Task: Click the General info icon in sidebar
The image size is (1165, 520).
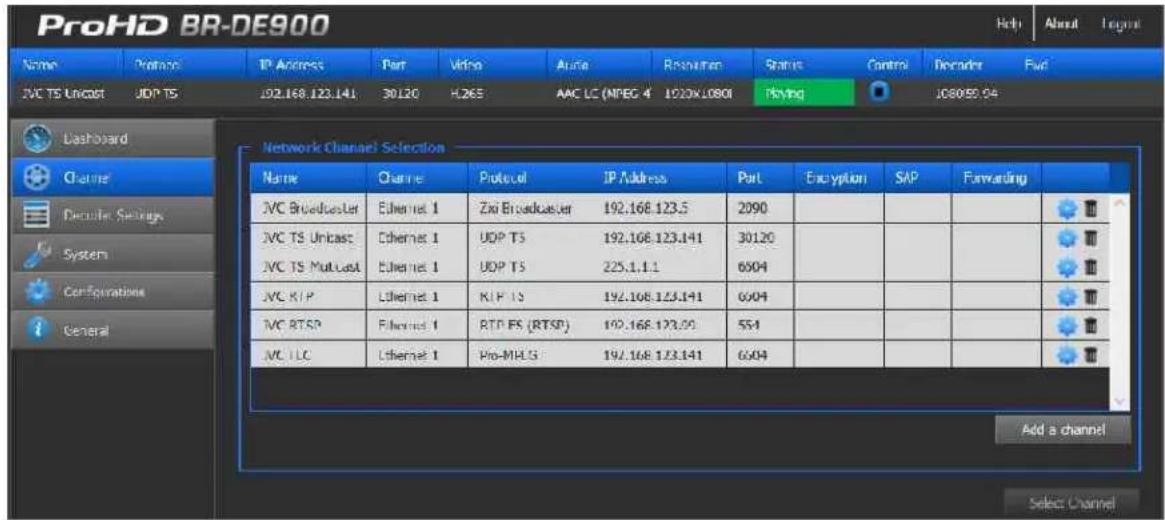Action: click(x=38, y=330)
